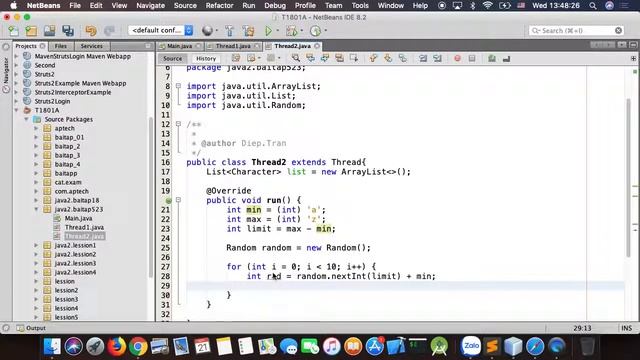Click the IDE search field
Viewport: 640px width, 360px height.
[576, 31]
